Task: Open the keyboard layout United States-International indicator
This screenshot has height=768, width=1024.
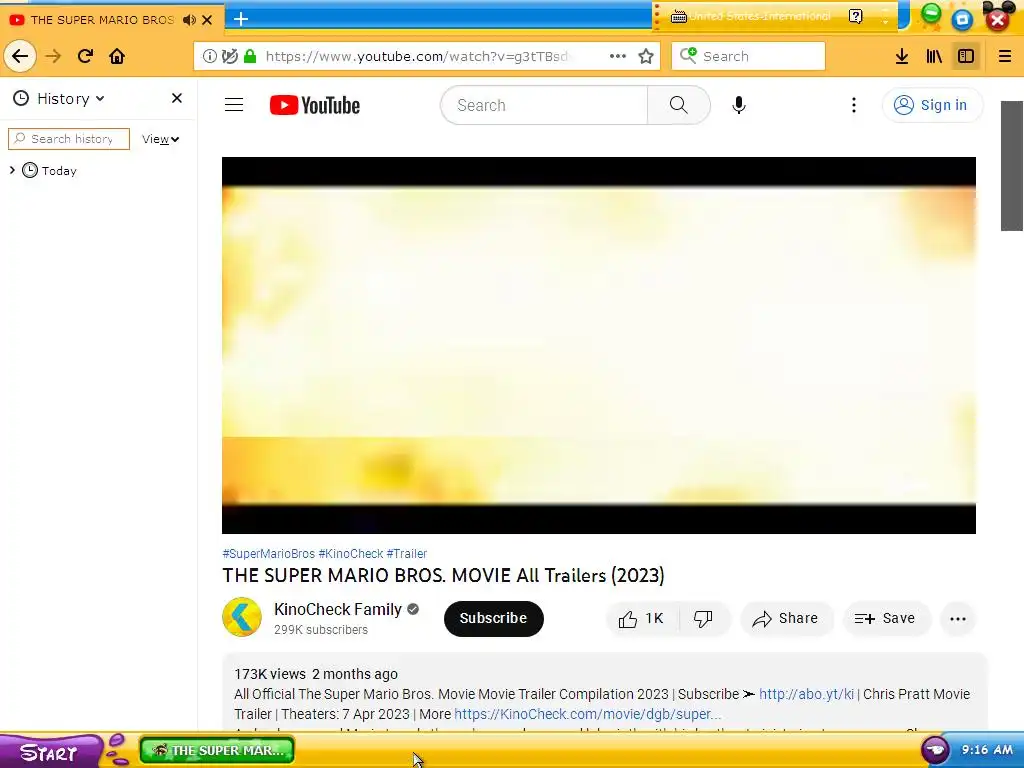Action: [750, 16]
